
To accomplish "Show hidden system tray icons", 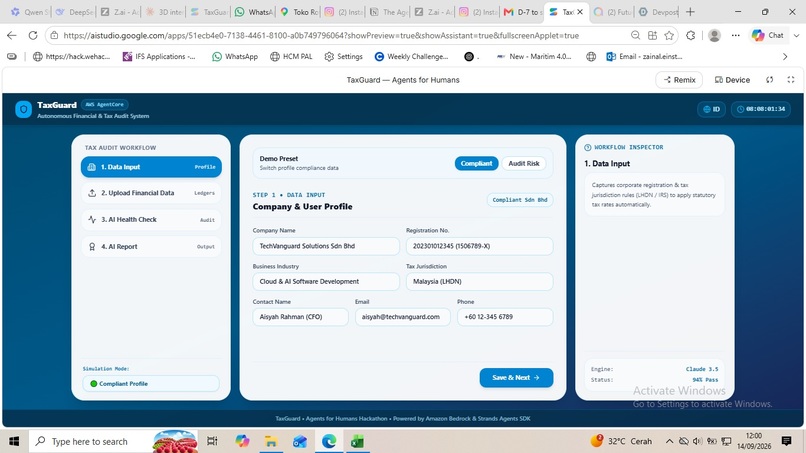I will (x=669, y=441).
